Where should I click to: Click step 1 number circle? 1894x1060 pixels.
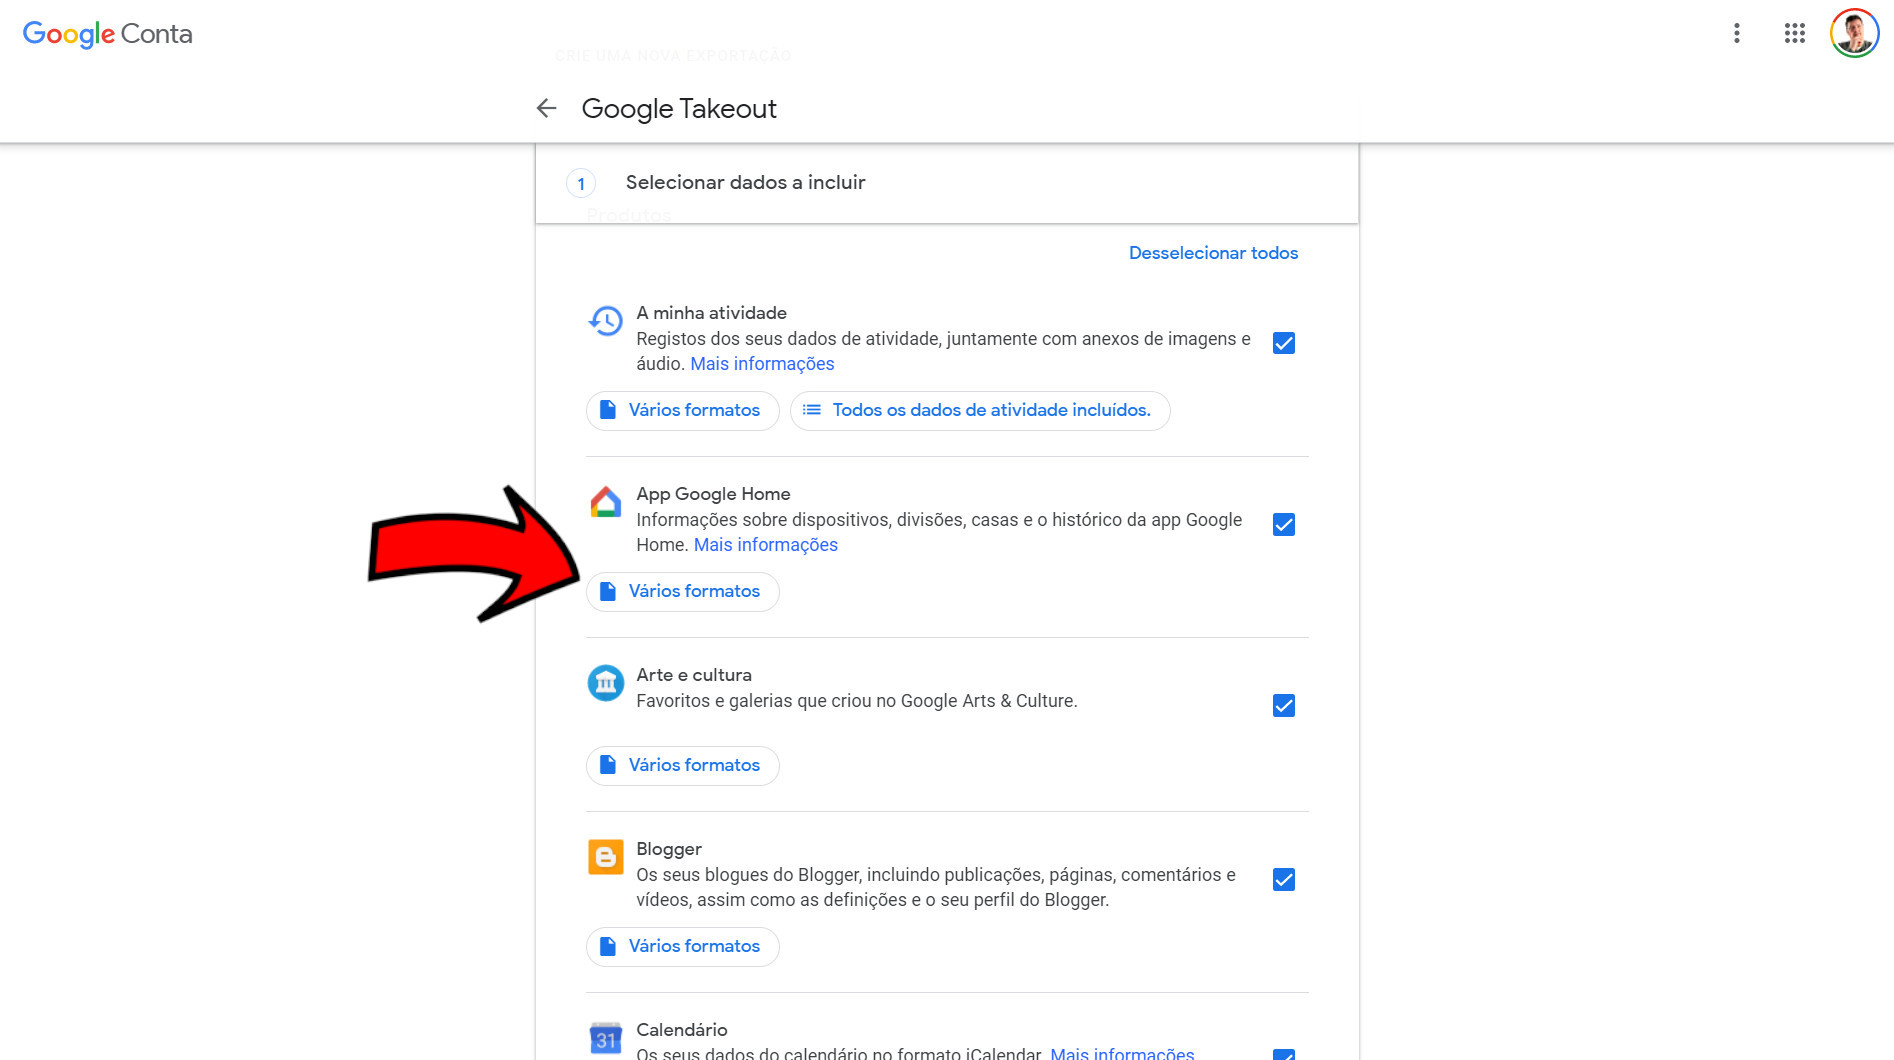coord(581,183)
